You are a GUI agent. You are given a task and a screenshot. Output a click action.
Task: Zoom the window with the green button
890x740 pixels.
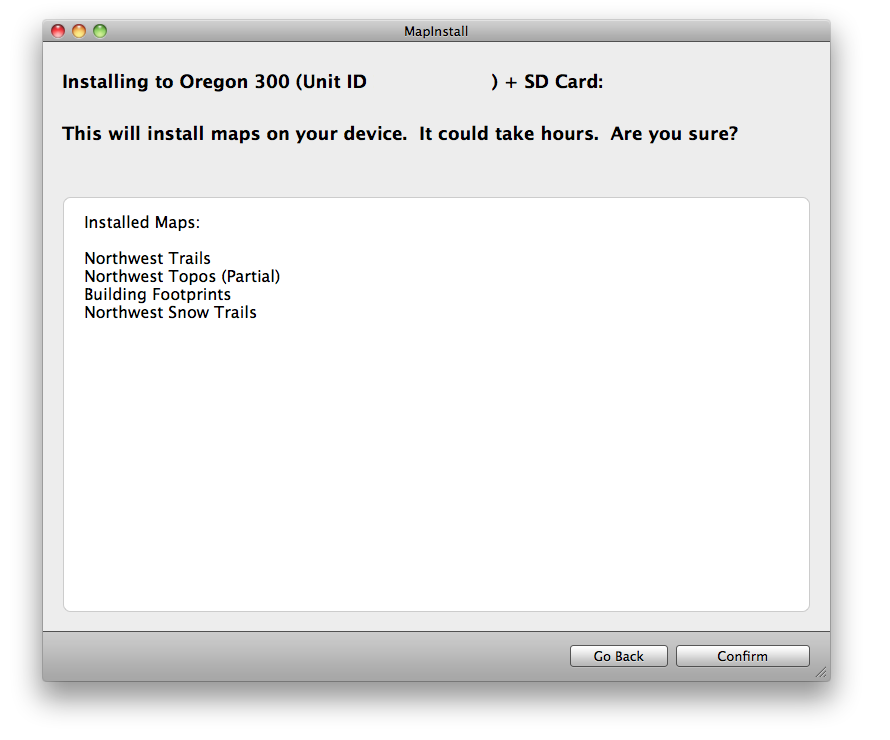pos(100,31)
